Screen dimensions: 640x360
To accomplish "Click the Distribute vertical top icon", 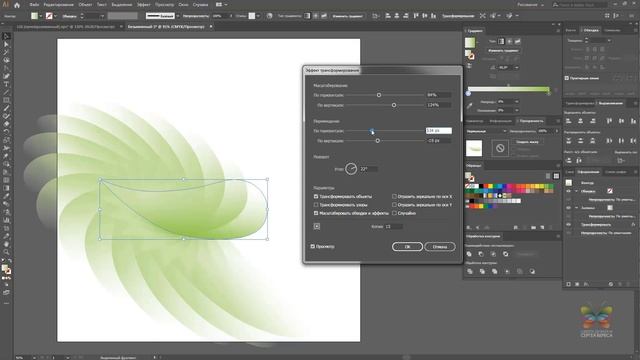I will point(568,141).
